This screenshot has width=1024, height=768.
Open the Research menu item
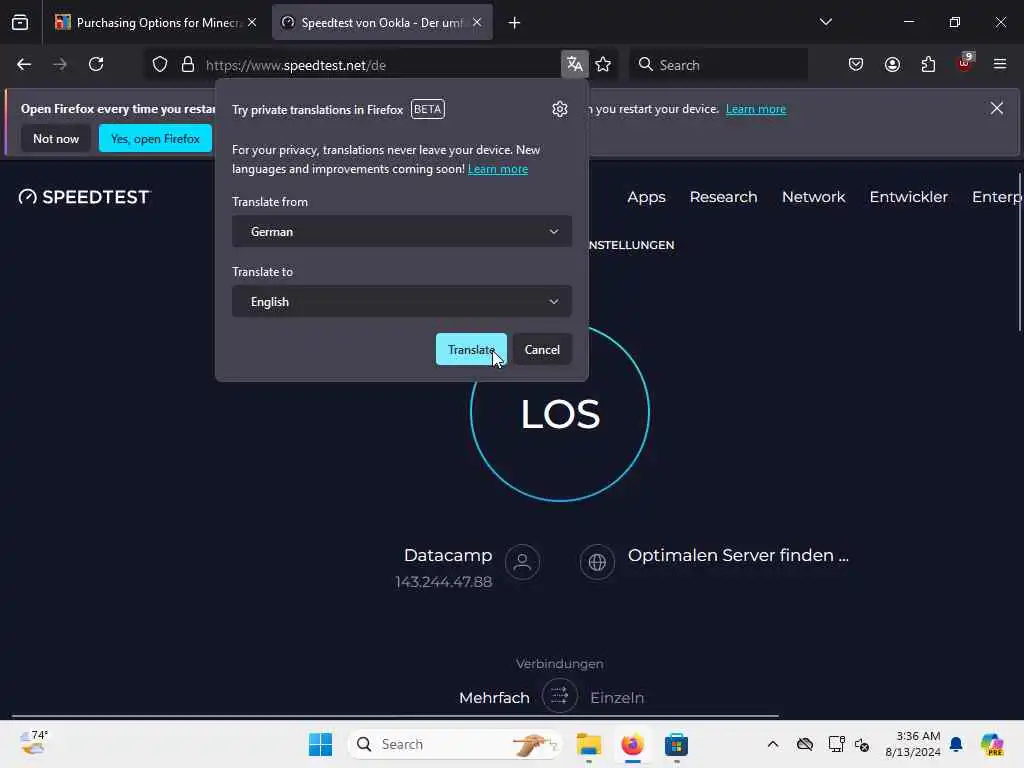(724, 197)
